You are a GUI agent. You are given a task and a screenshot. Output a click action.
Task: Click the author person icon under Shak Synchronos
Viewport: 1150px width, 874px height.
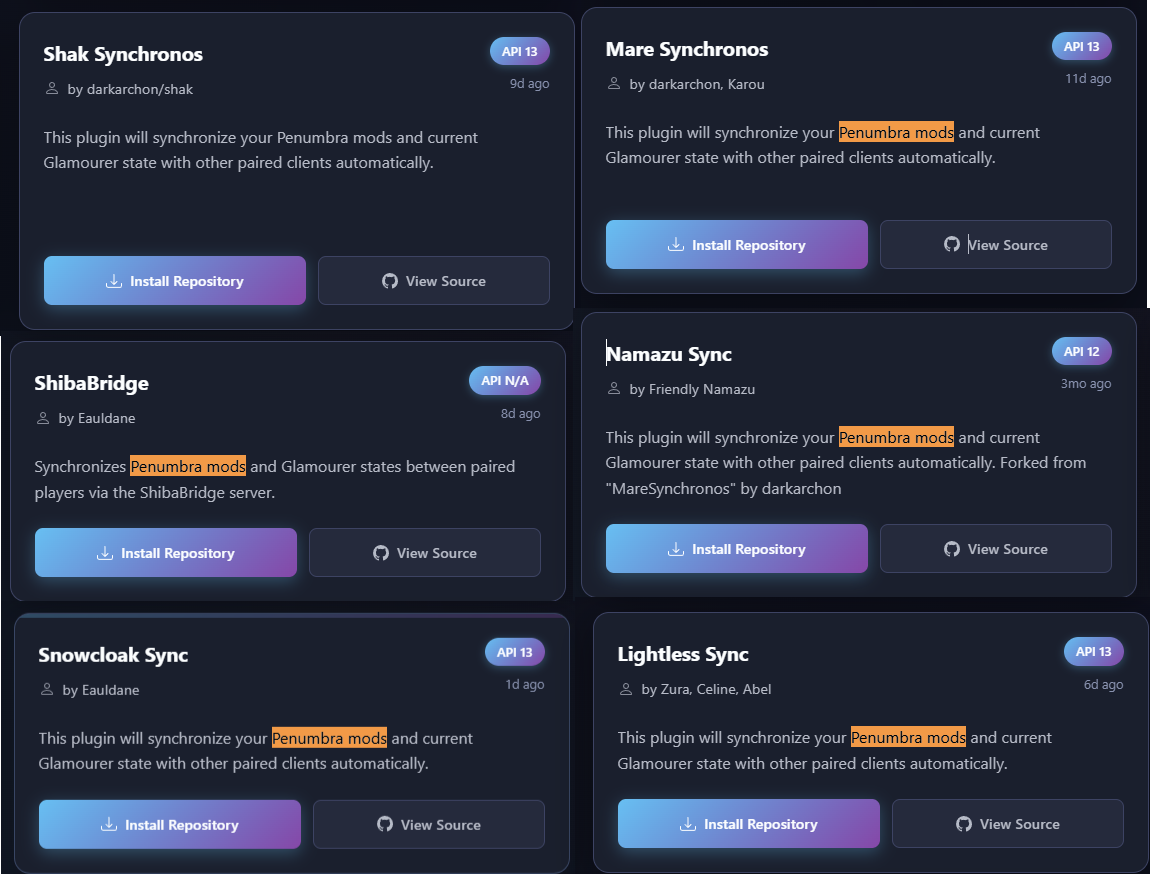(x=52, y=89)
